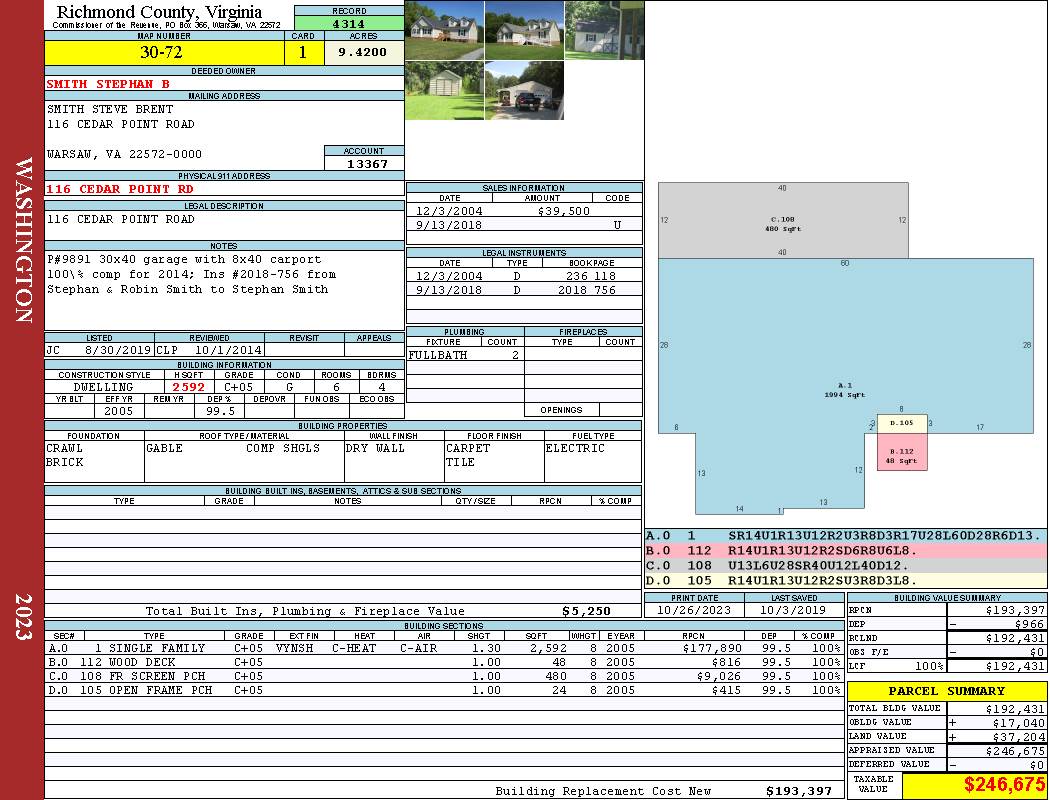This screenshot has width=1050, height=800.
Task: Click the small shed on lawn photo
Action: click(443, 91)
